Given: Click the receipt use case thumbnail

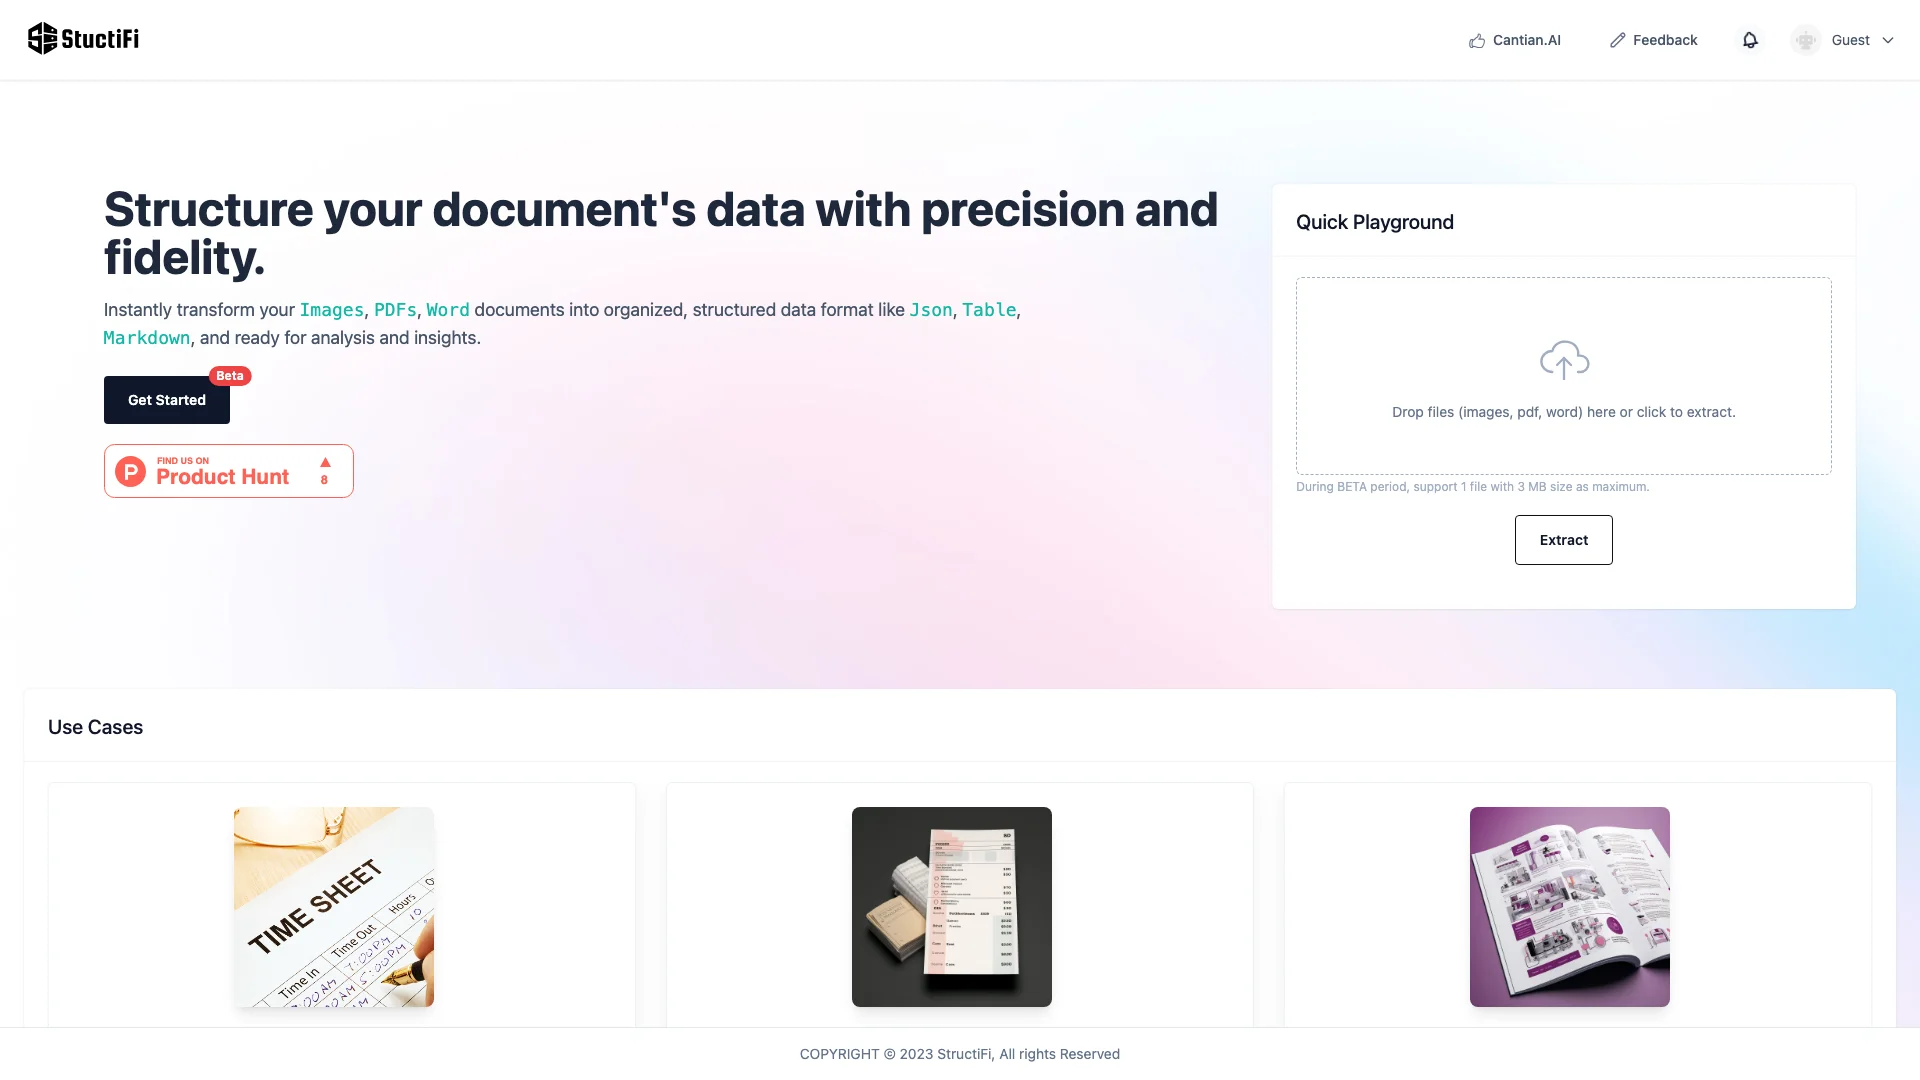Looking at the screenshot, I should (x=951, y=906).
